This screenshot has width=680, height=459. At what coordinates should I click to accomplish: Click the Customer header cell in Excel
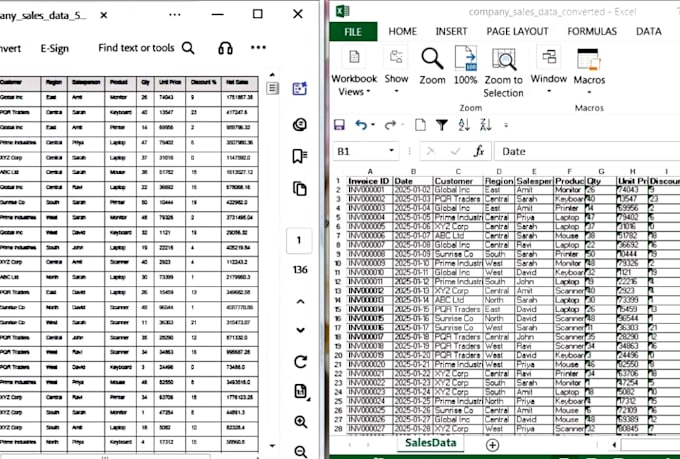(x=458, y=181)
